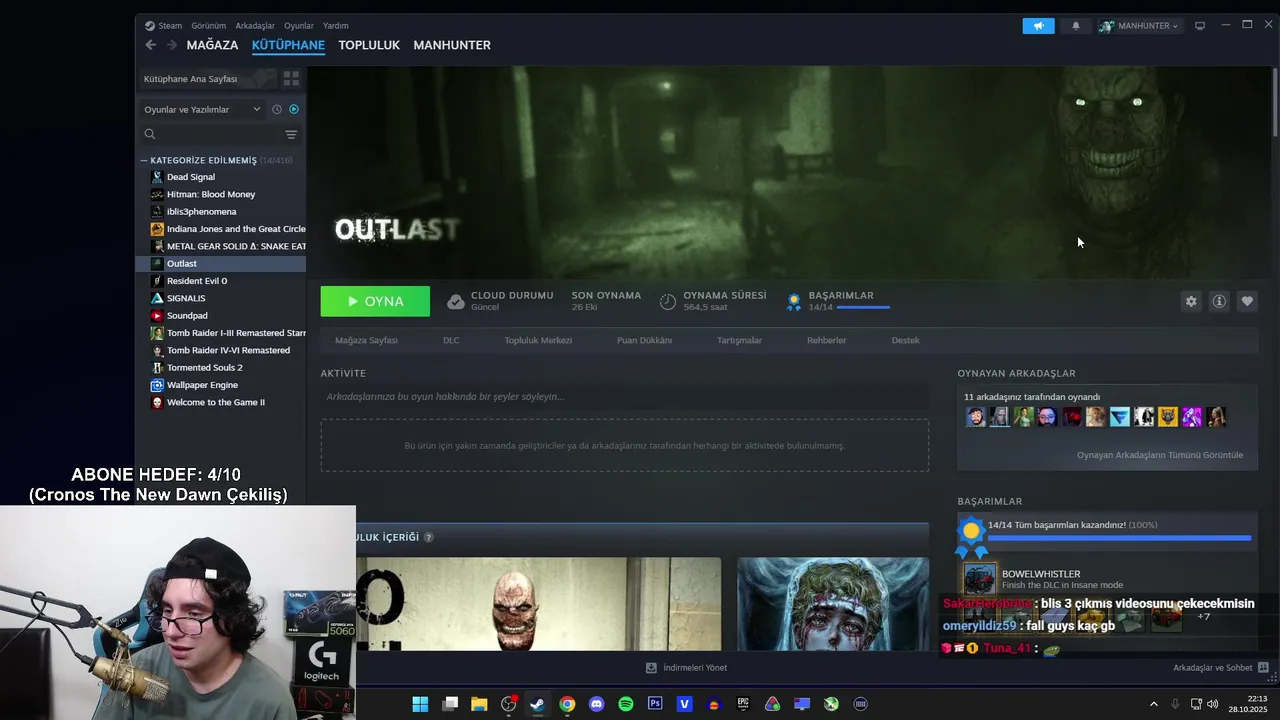Open the Oyunlar menu

[299, 26]
